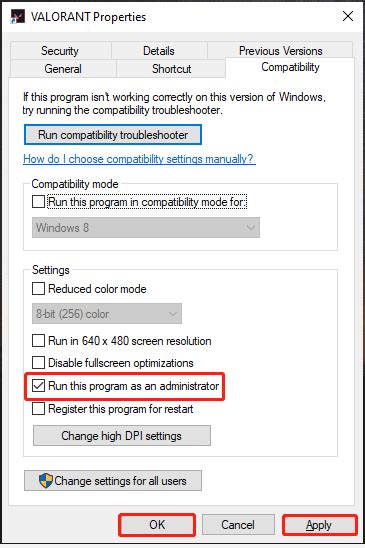Open the compatibility settings help link
The image size is (365, 548).
(x=139, y=159)
